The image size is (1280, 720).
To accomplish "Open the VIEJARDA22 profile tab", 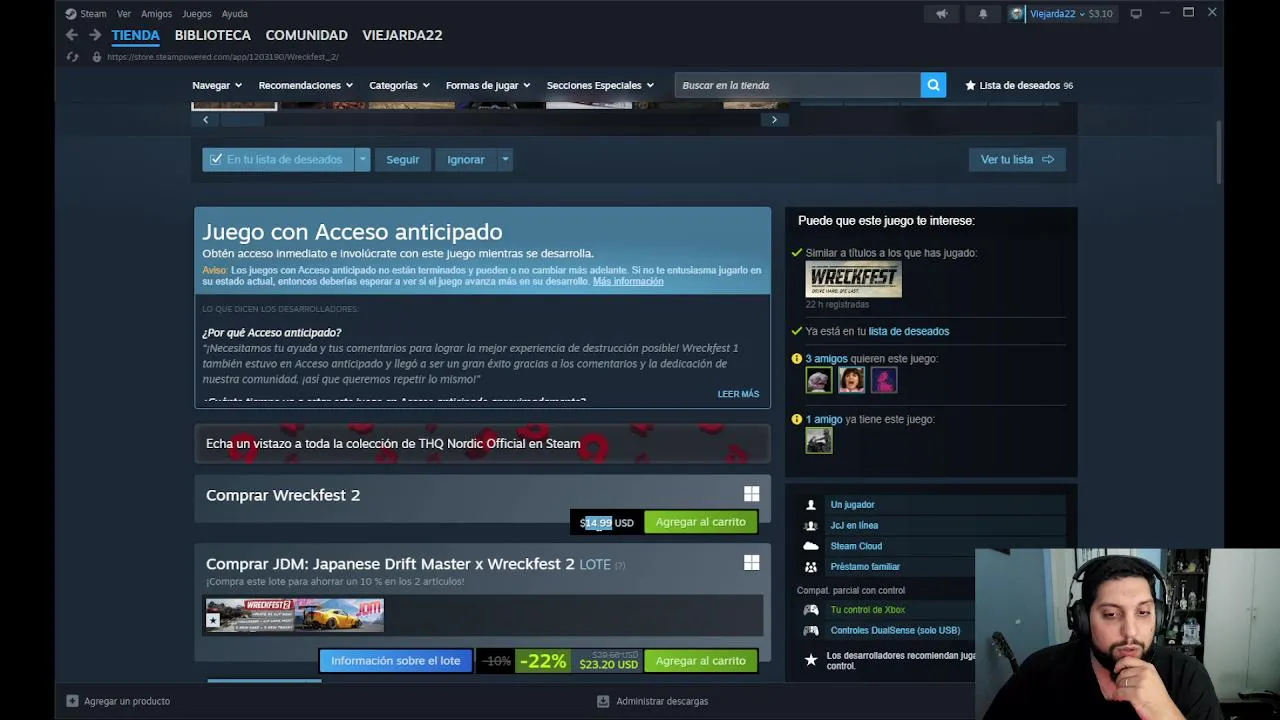I will [x=402, y=35].
